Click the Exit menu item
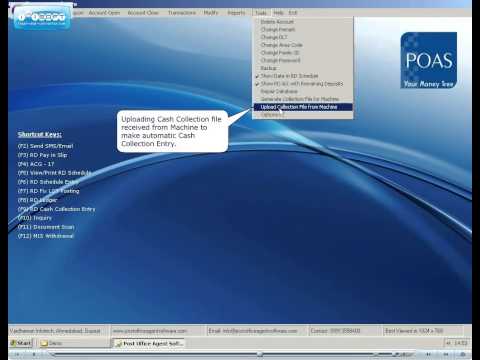Image resolution: width=480 pixels, height=360 pixels. coord(293,13)
